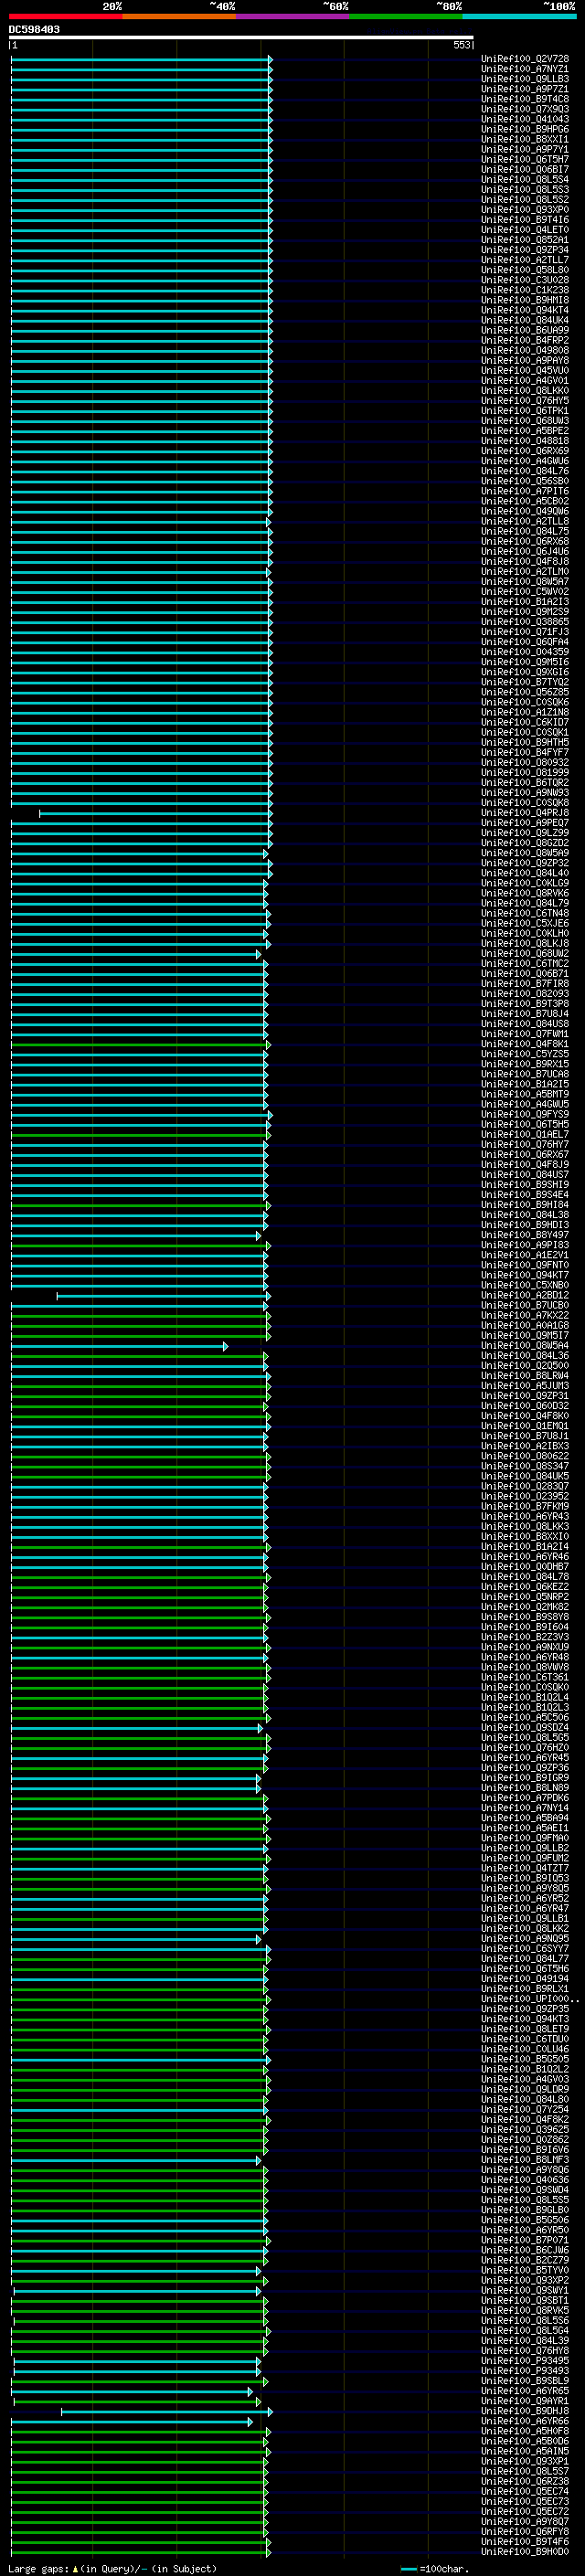Select hit label UniRef100_Q7X9Q3
The image size is (585, 2576).
coord(524,109)
